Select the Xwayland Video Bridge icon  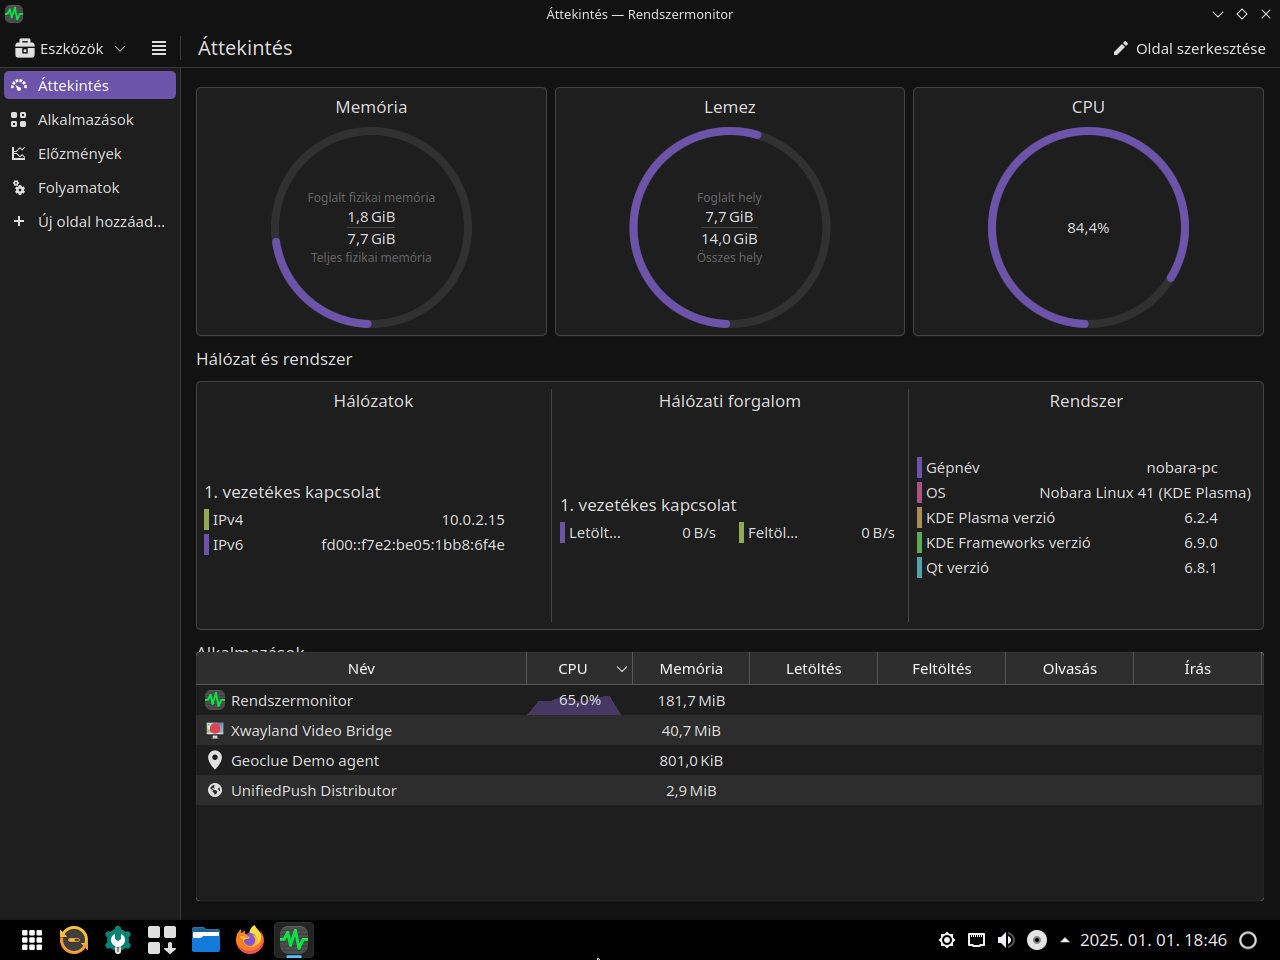pos(215,730)
